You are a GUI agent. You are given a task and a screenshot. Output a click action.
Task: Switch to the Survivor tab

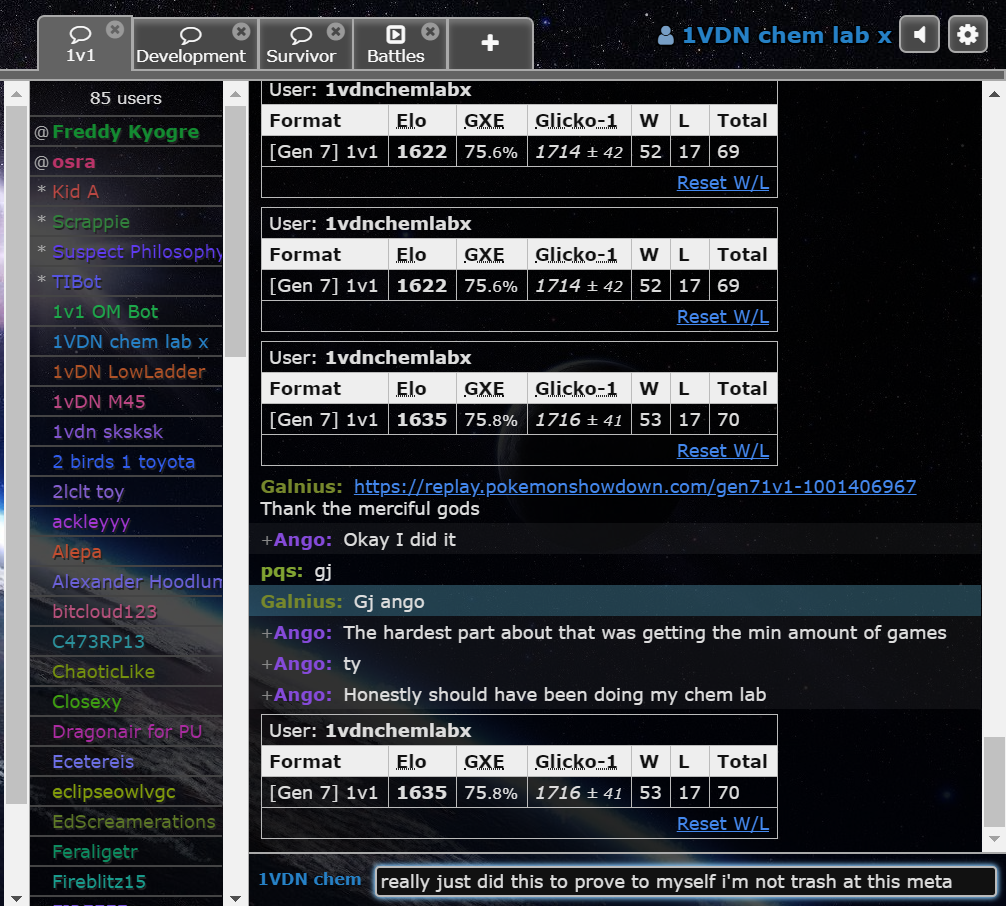(x=300, y=46)
